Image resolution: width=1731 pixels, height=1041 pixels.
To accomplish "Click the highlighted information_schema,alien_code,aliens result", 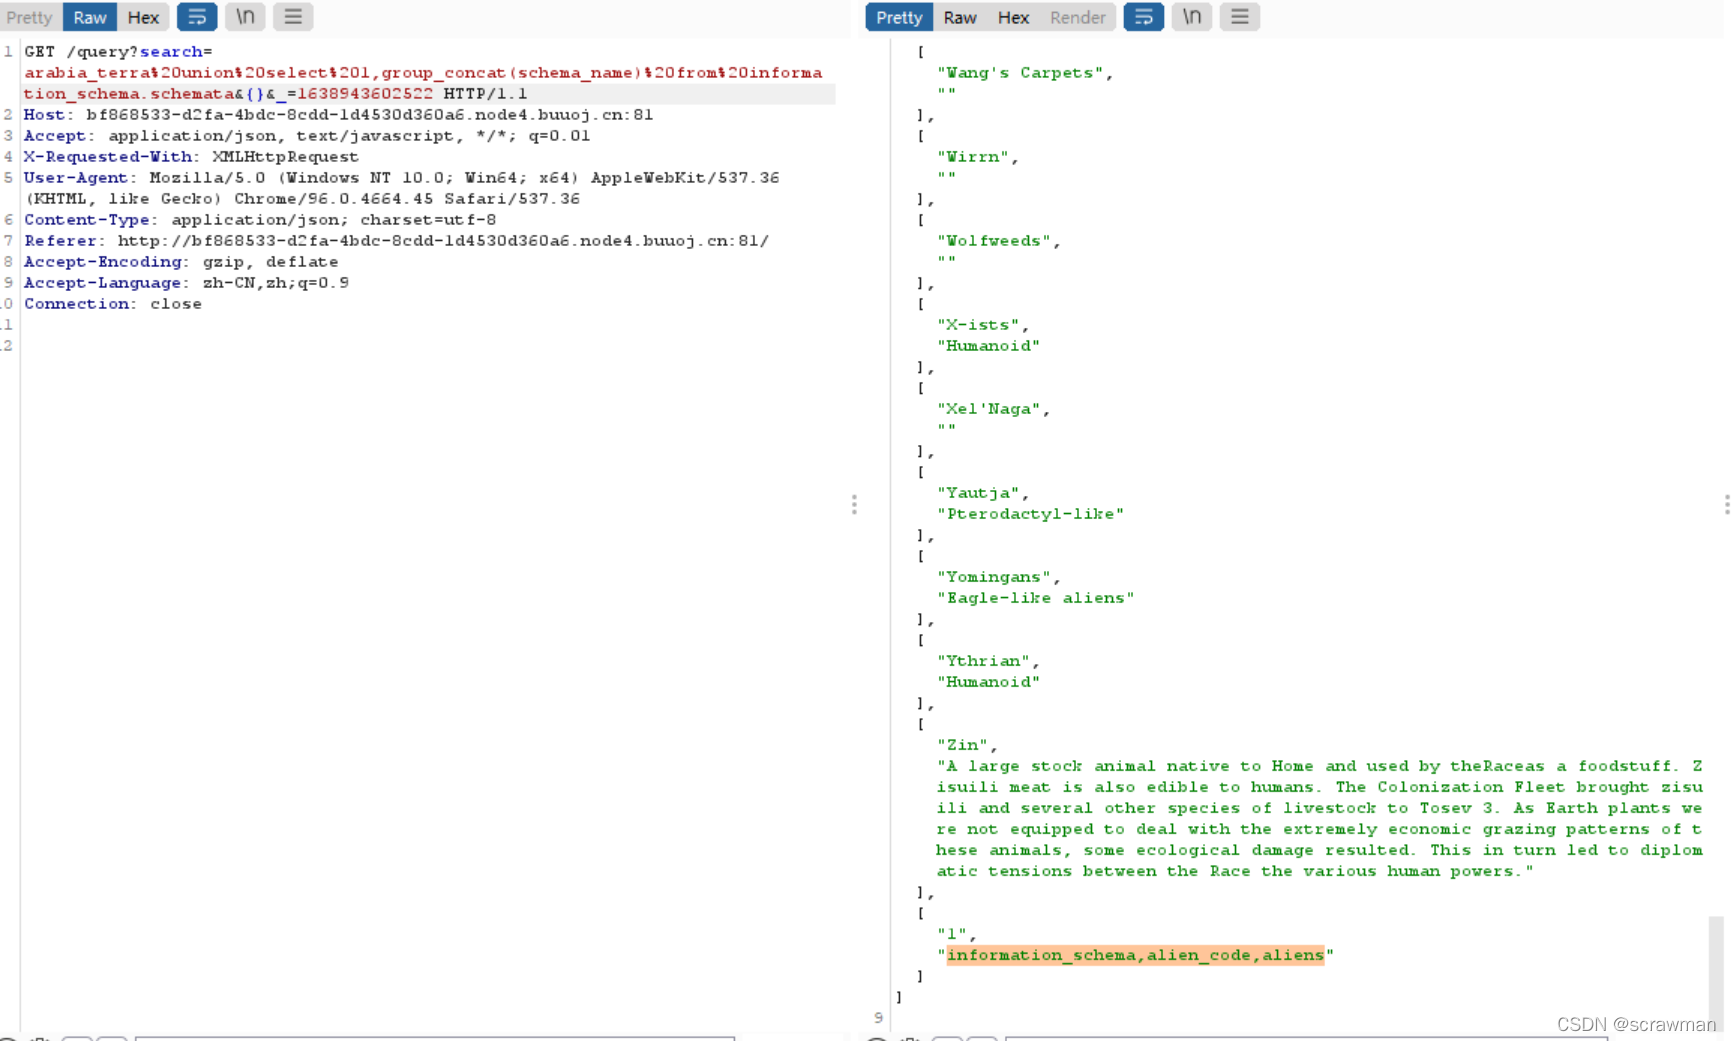I will (1135, 955).
